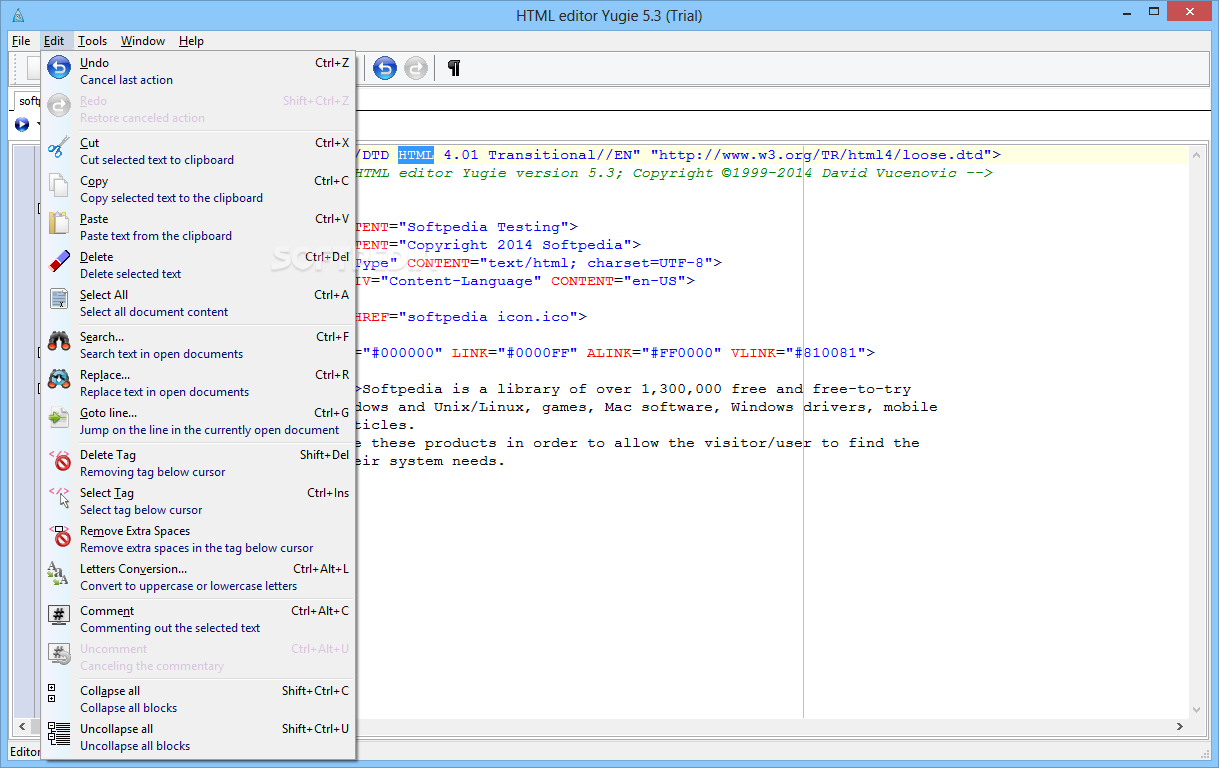This screenshot has width=1219, height=768.
Task: Click the vertical scrollbar of editor
Action: [x=1195, y=430]
